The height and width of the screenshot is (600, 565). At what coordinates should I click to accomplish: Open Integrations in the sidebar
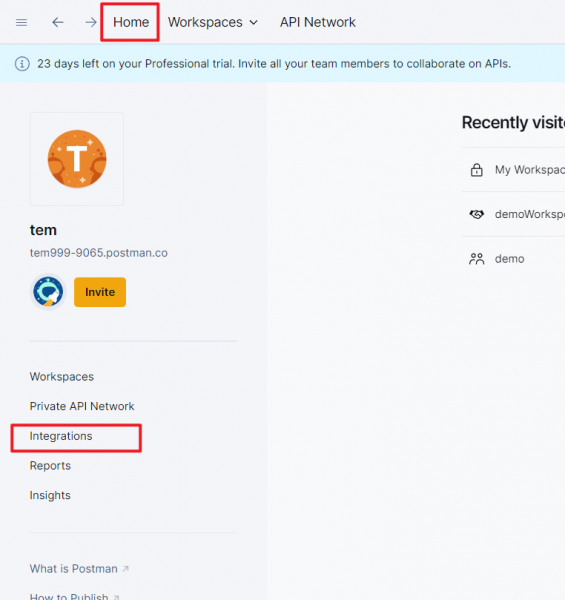click(x=61, y=436)
